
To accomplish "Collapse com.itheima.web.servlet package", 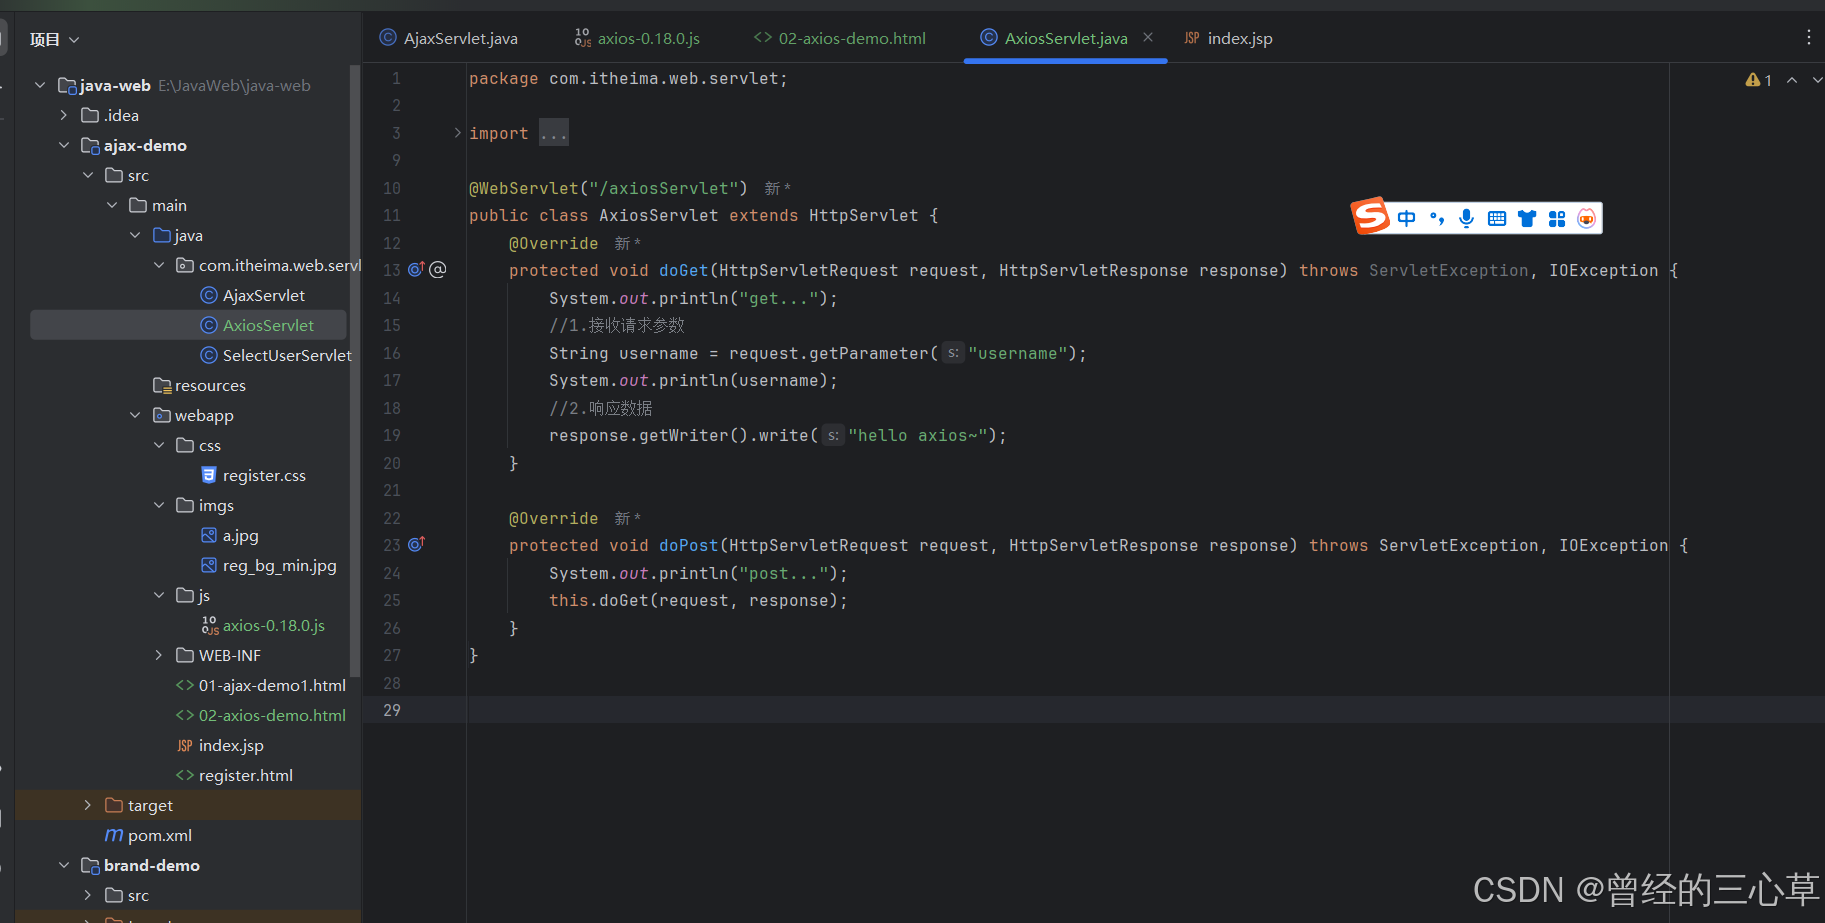I will click(x=159, y=265).
